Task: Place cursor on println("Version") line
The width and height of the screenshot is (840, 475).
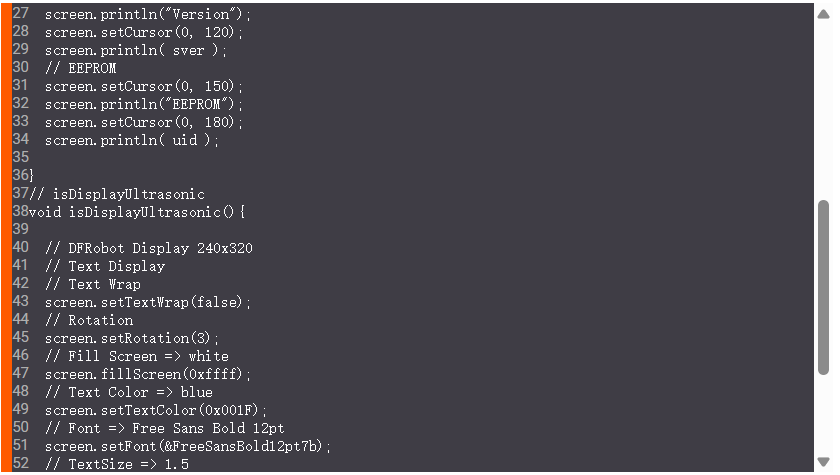Action: click(149, 14)
